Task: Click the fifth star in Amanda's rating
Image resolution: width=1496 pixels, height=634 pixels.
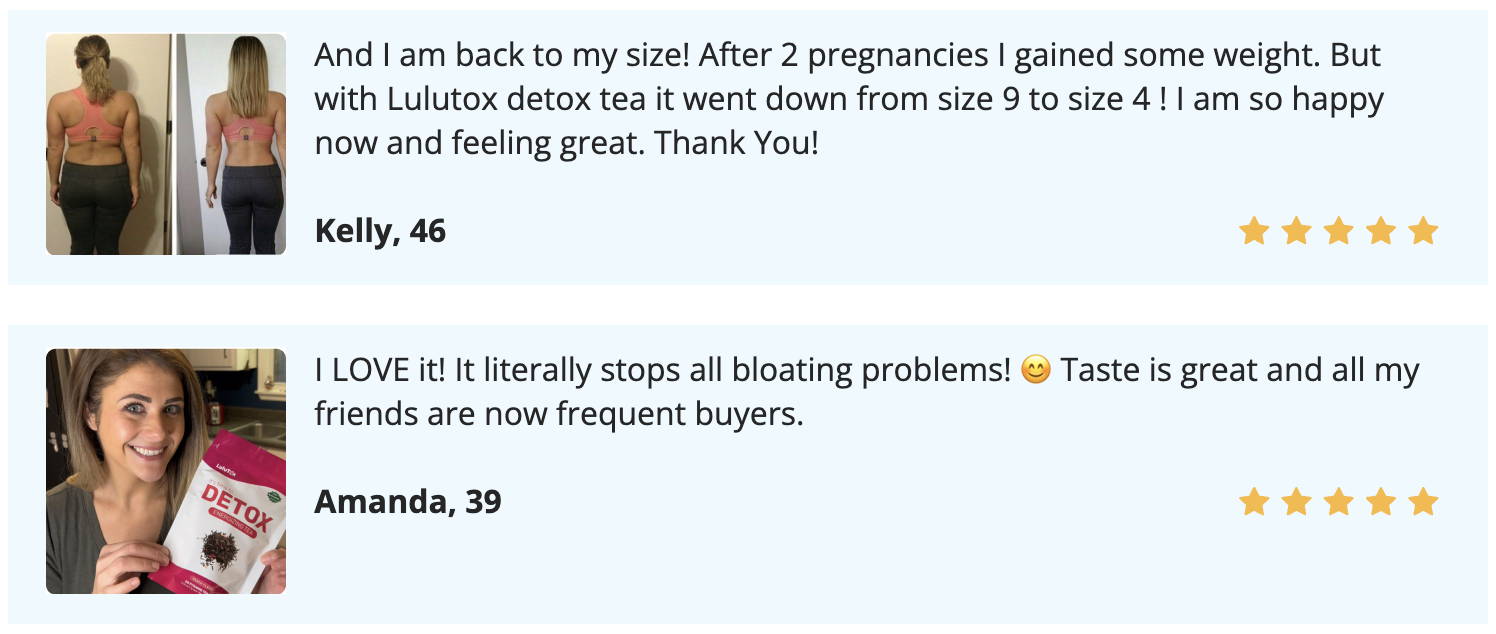Action: pos(1423,502)
